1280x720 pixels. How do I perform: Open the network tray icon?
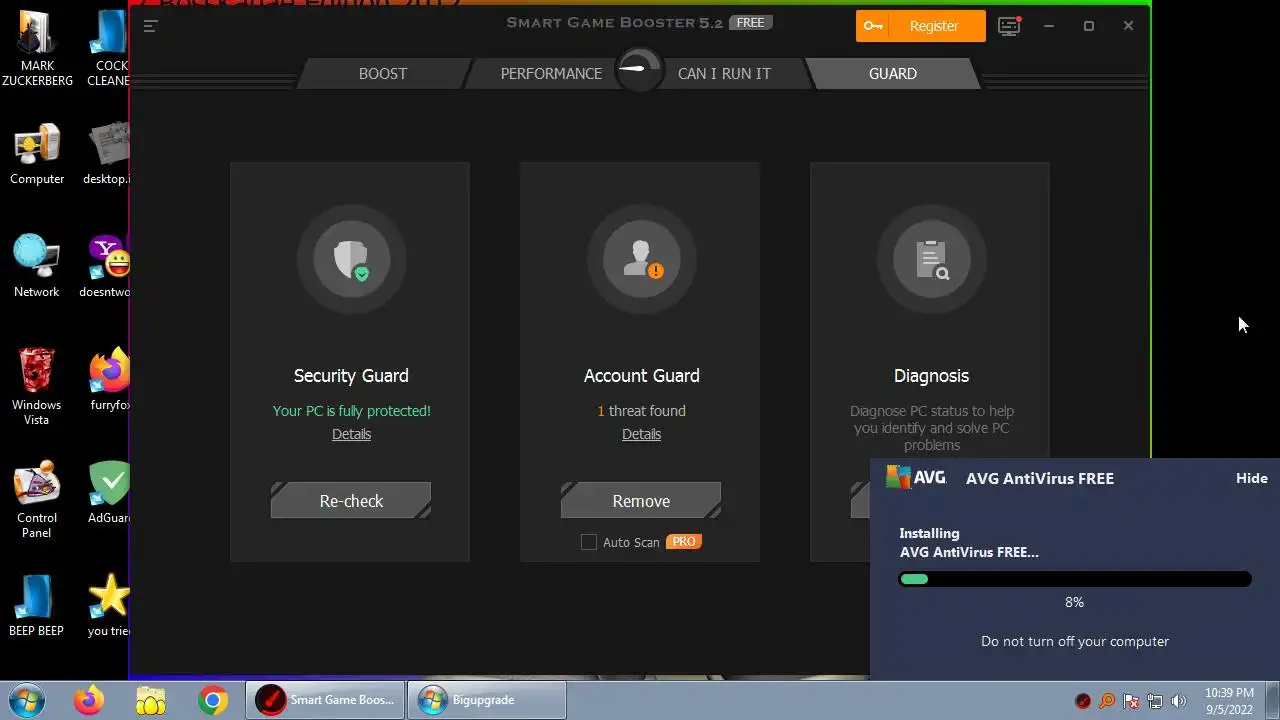[1155, 701]
